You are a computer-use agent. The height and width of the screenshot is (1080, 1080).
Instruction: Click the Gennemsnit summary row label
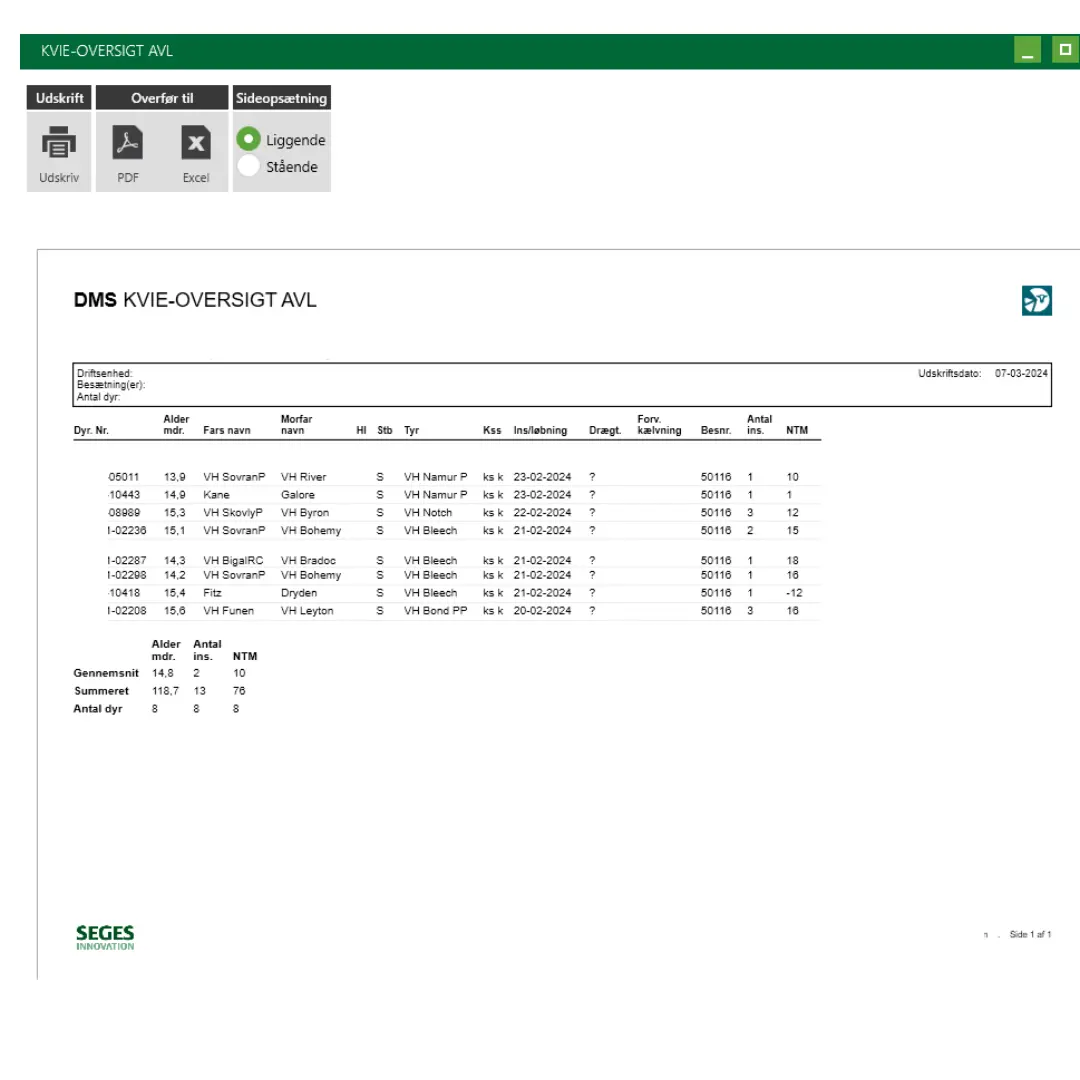pos(106,673)
